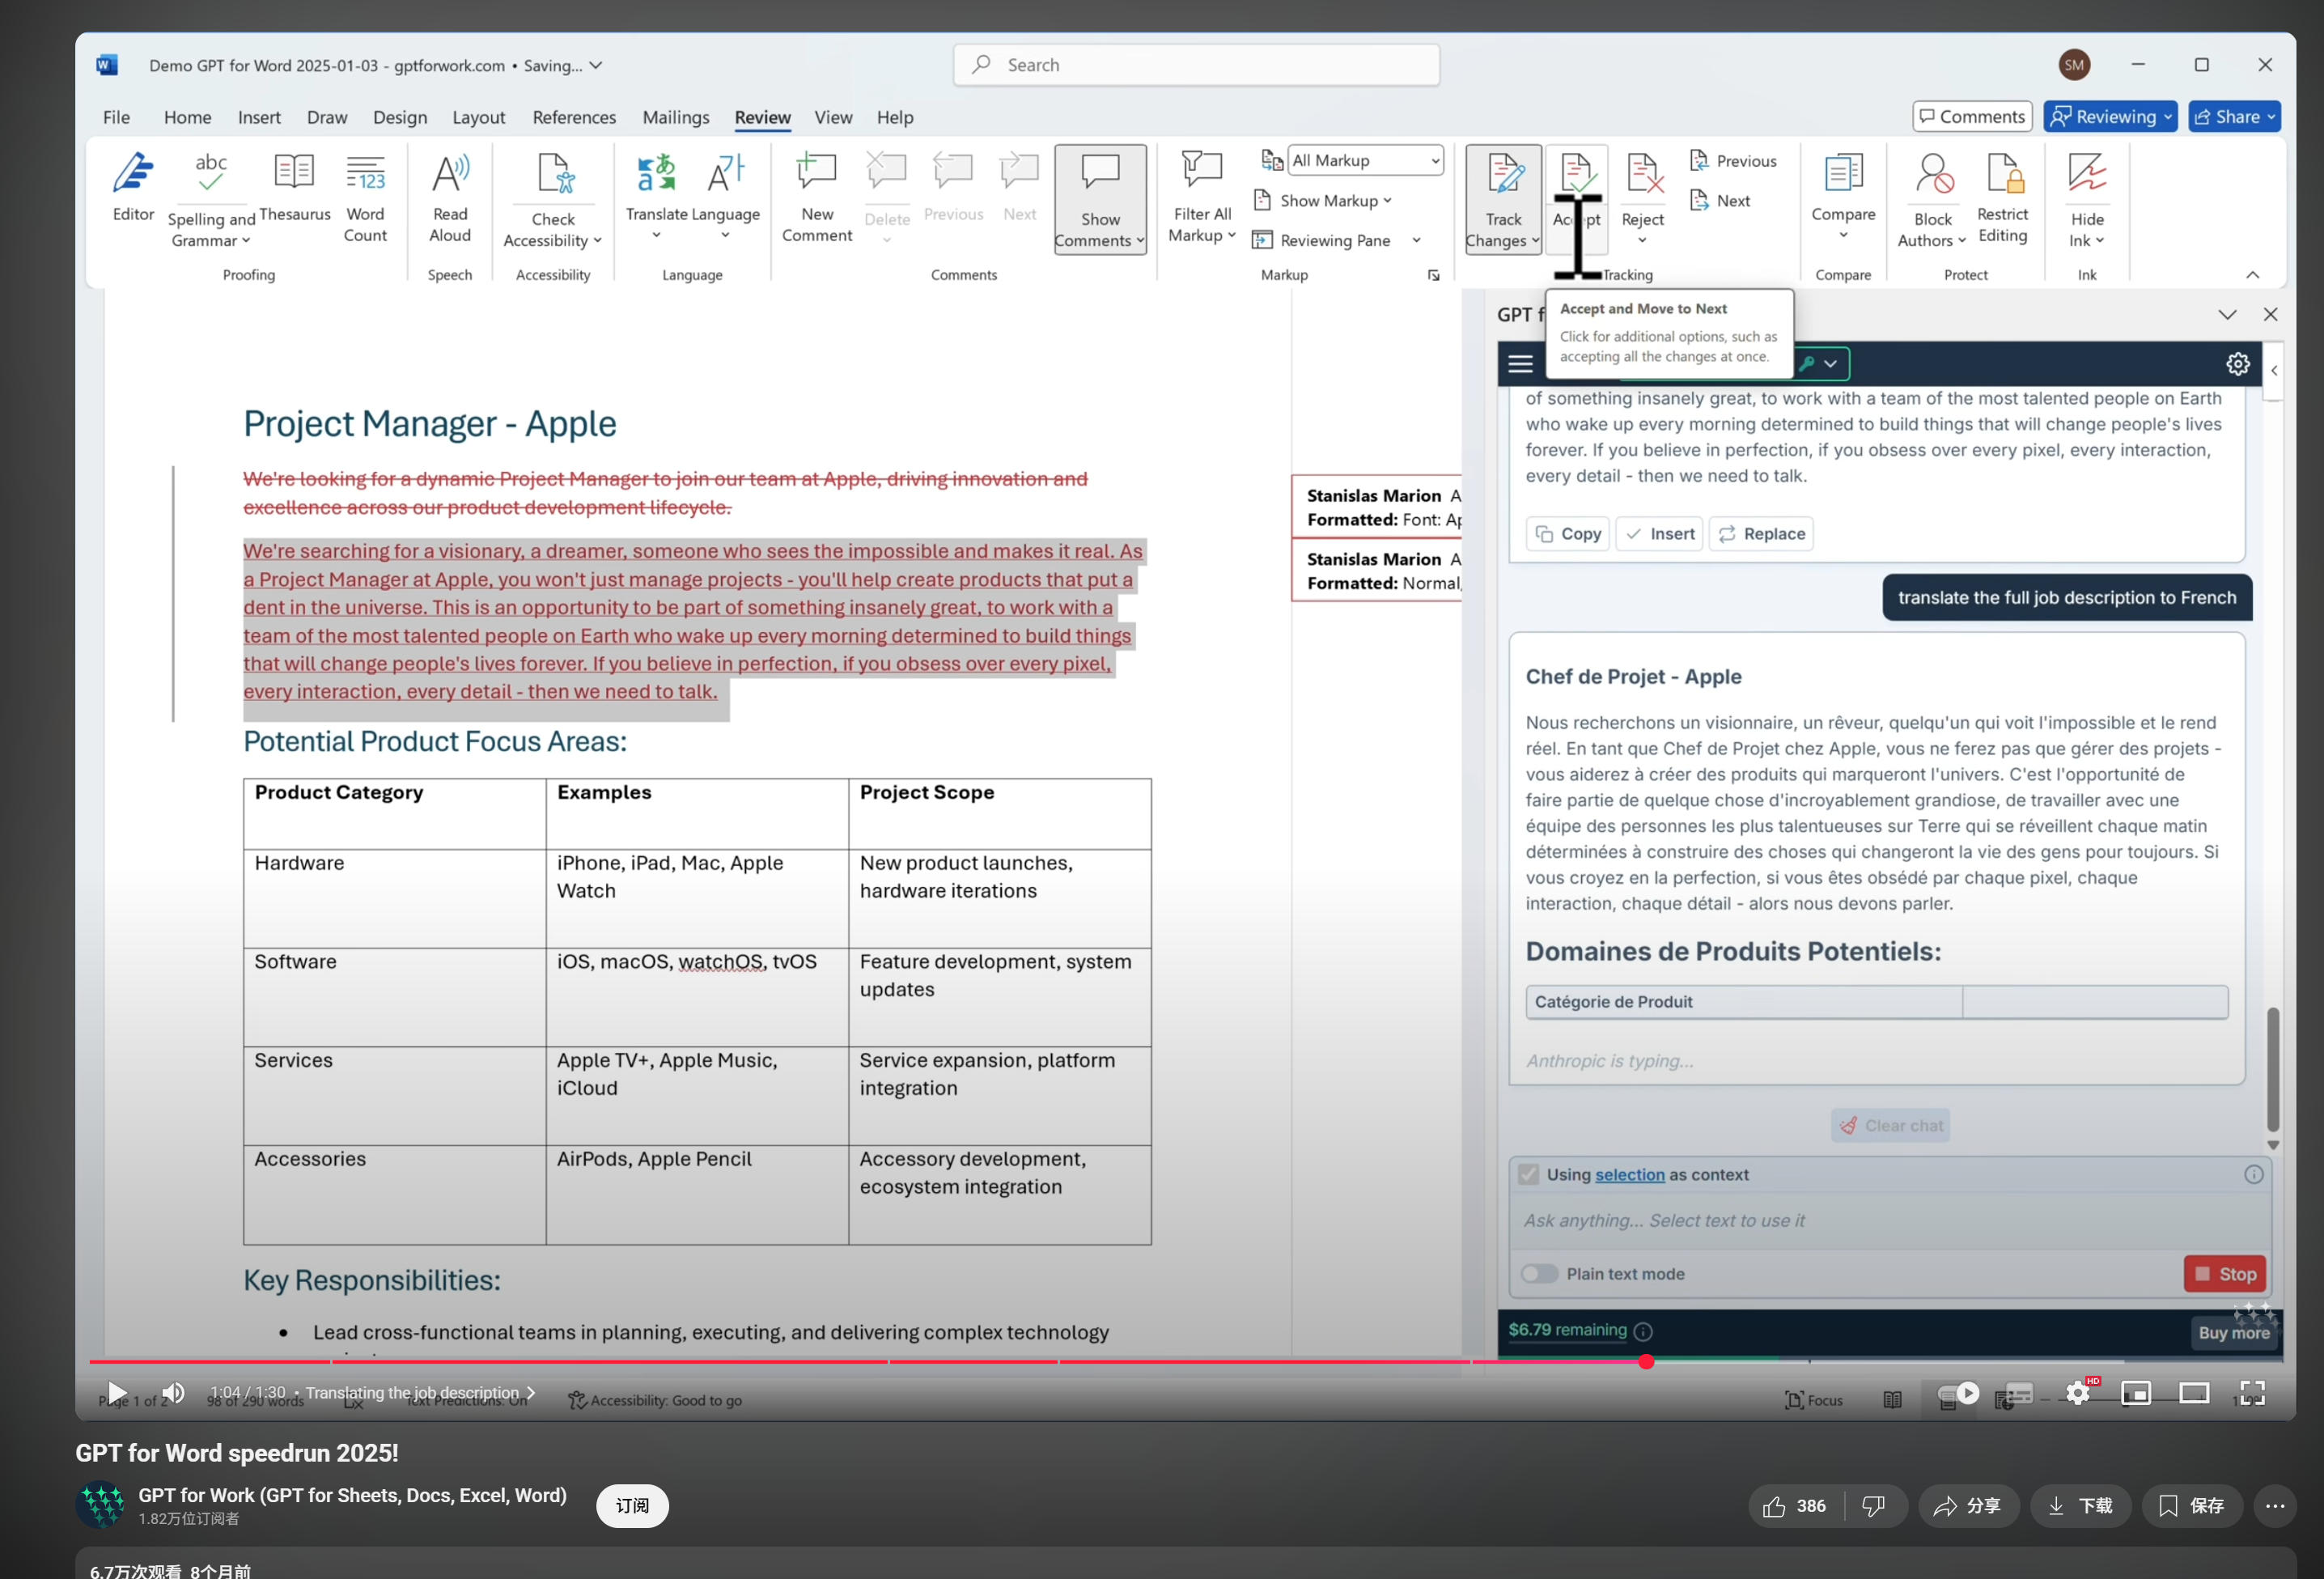Click the video progress bar scrubber
The width and height of the screenshot is (2324, 1579).
(1645, 1361)
